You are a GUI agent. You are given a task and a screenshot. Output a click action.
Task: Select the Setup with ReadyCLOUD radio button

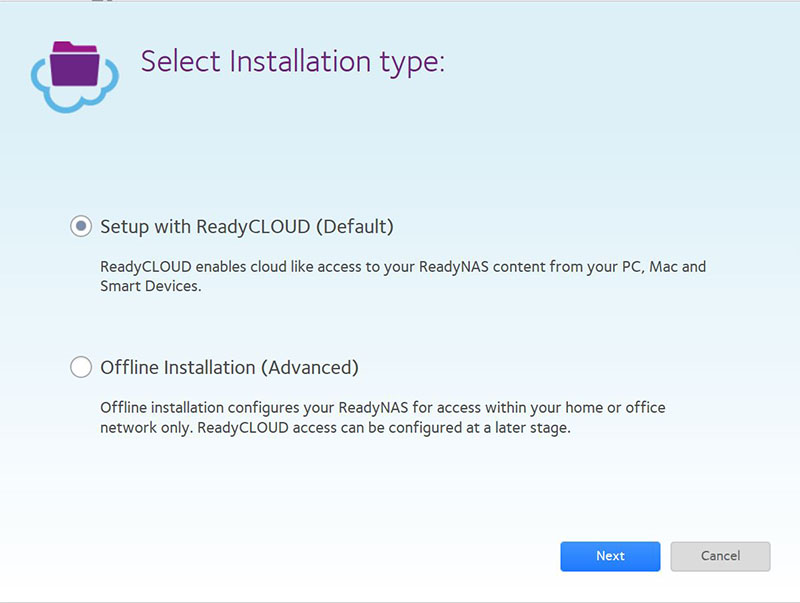[81, 227]
